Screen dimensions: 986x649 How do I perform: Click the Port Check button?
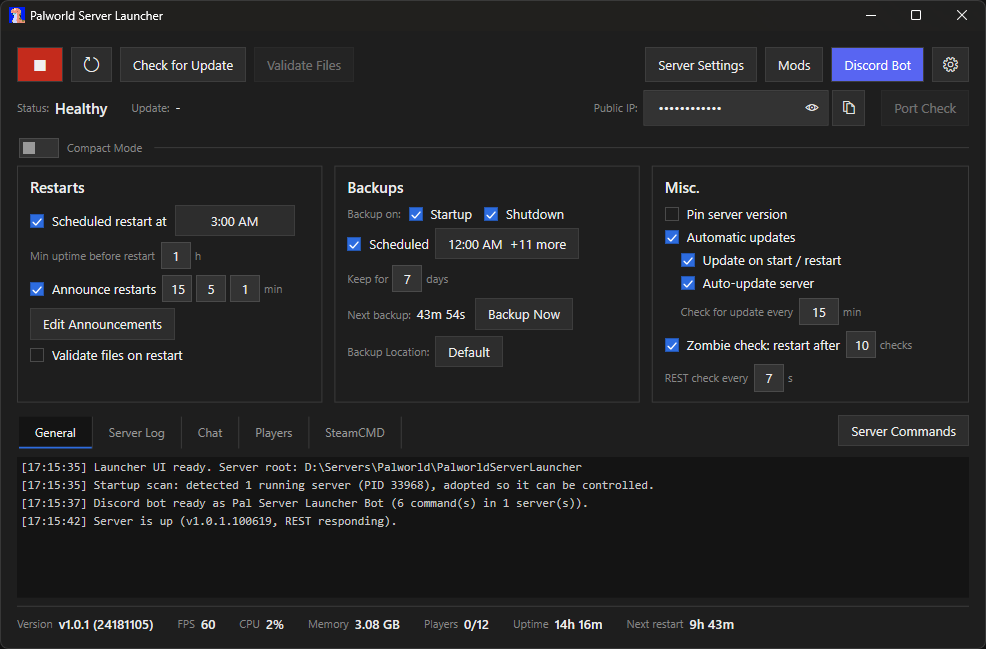click(x=924, y=108)
